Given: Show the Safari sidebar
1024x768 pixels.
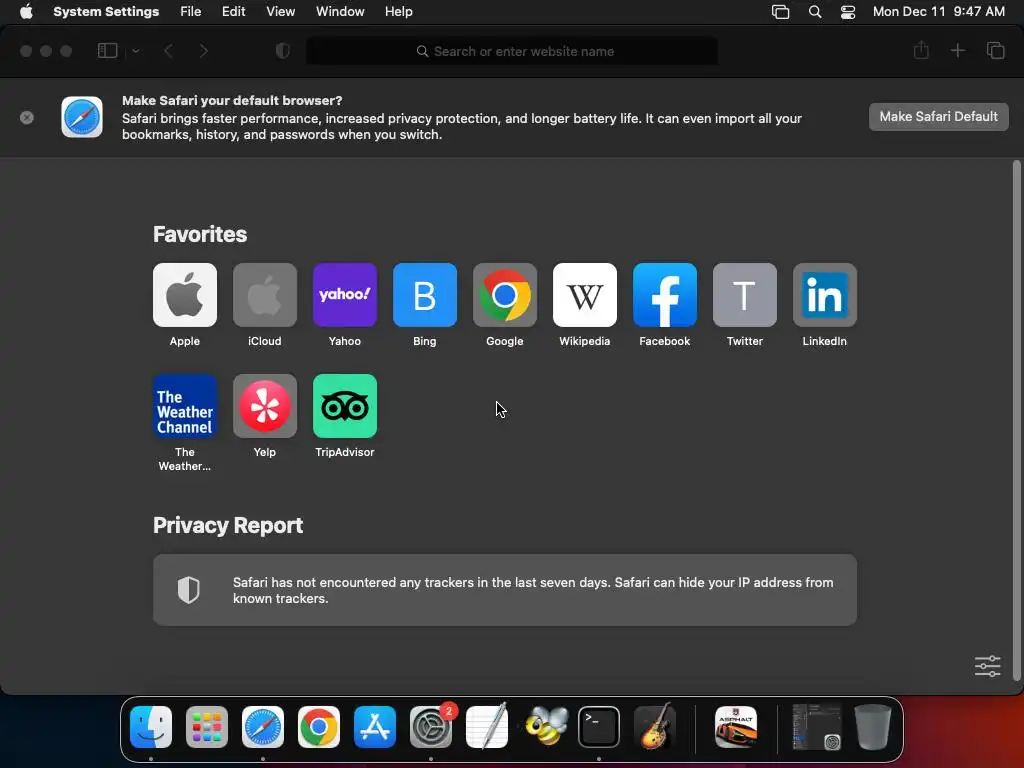Looking at the screenshot, I should click(107, 51).
